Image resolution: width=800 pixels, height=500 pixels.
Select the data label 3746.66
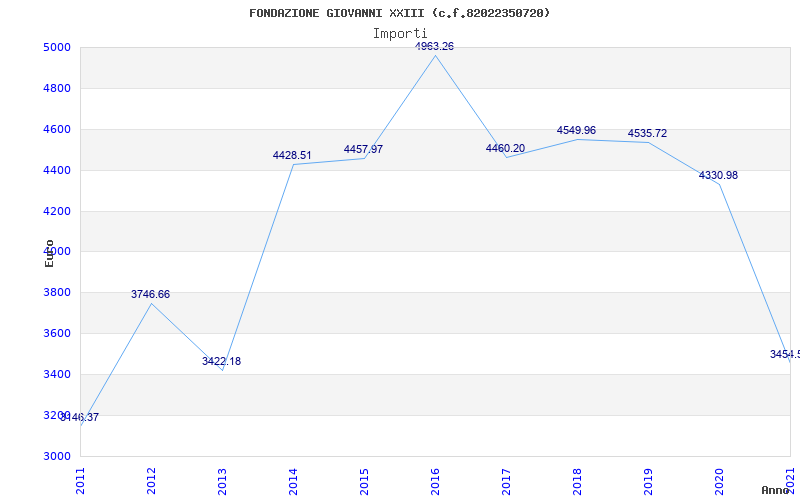tap(151, 294)
